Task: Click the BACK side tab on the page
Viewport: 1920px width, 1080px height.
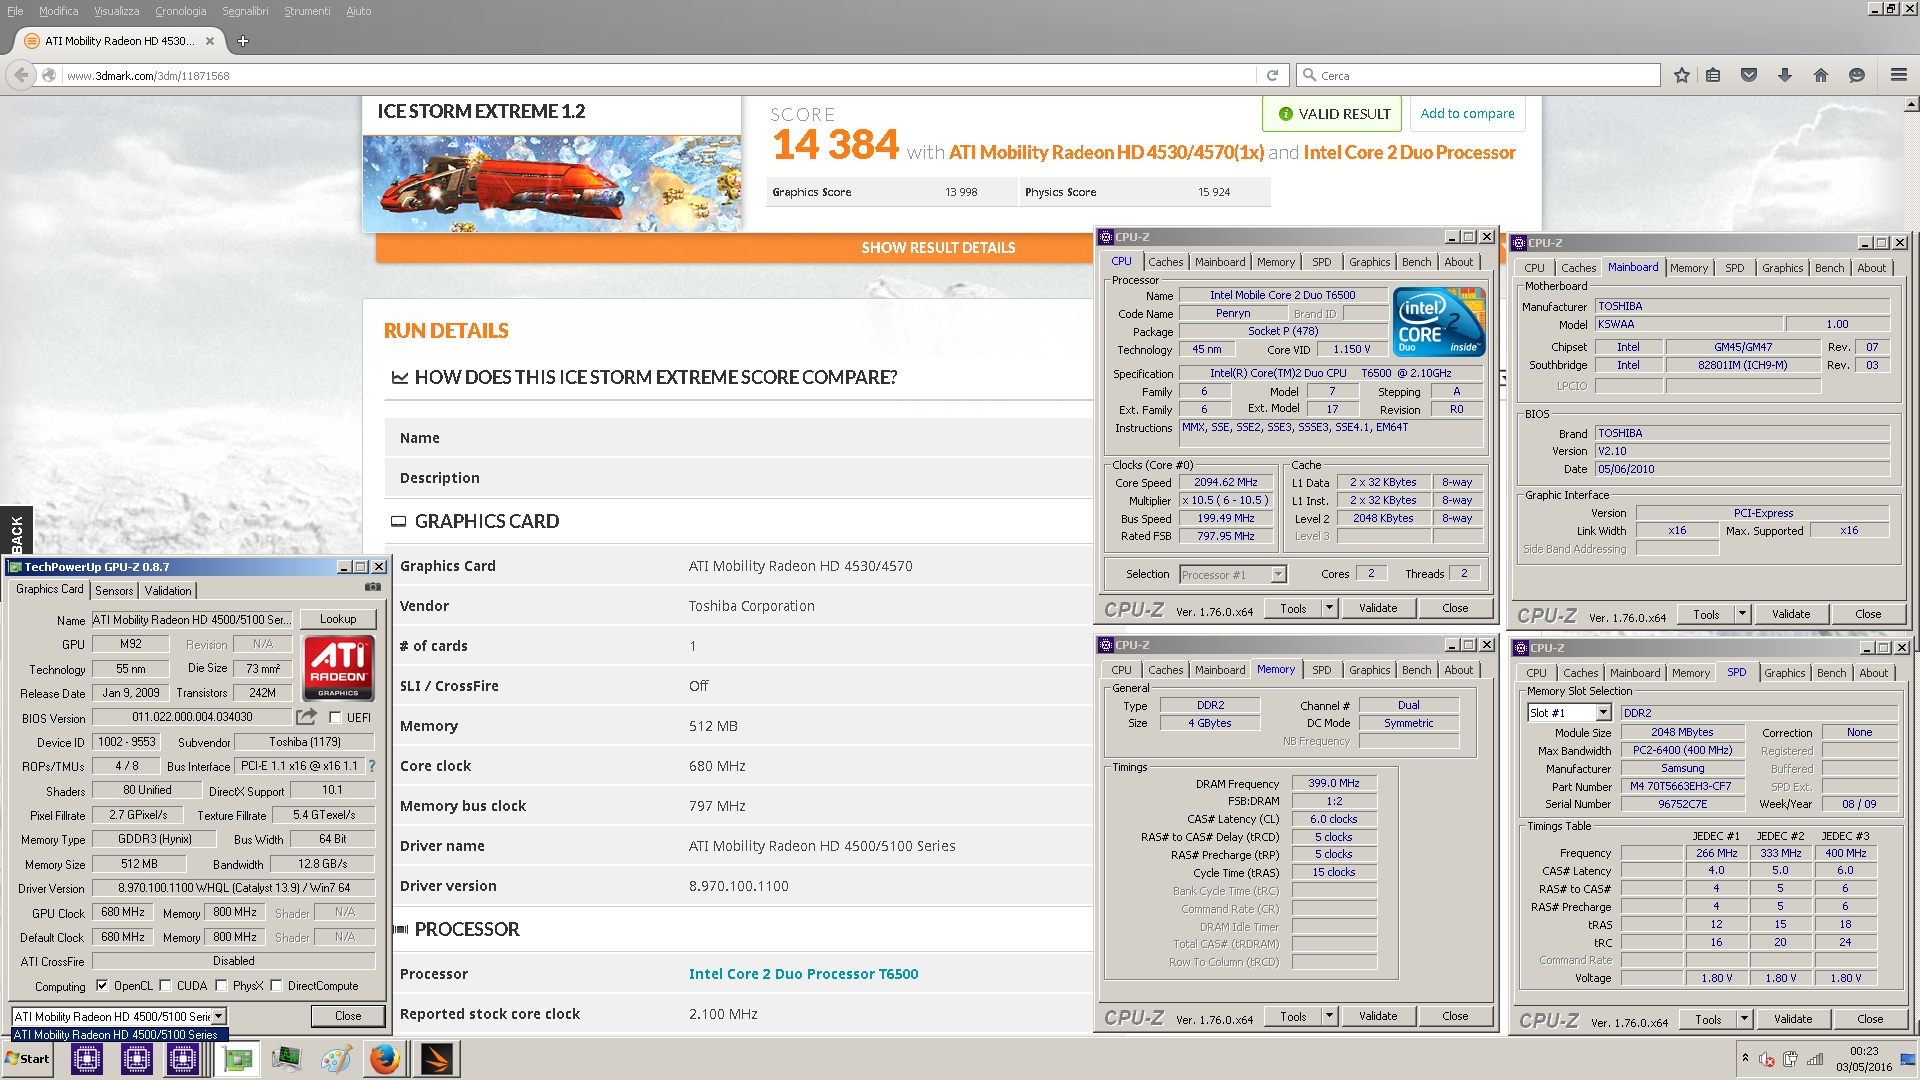Action: click(x=16, y=533)
